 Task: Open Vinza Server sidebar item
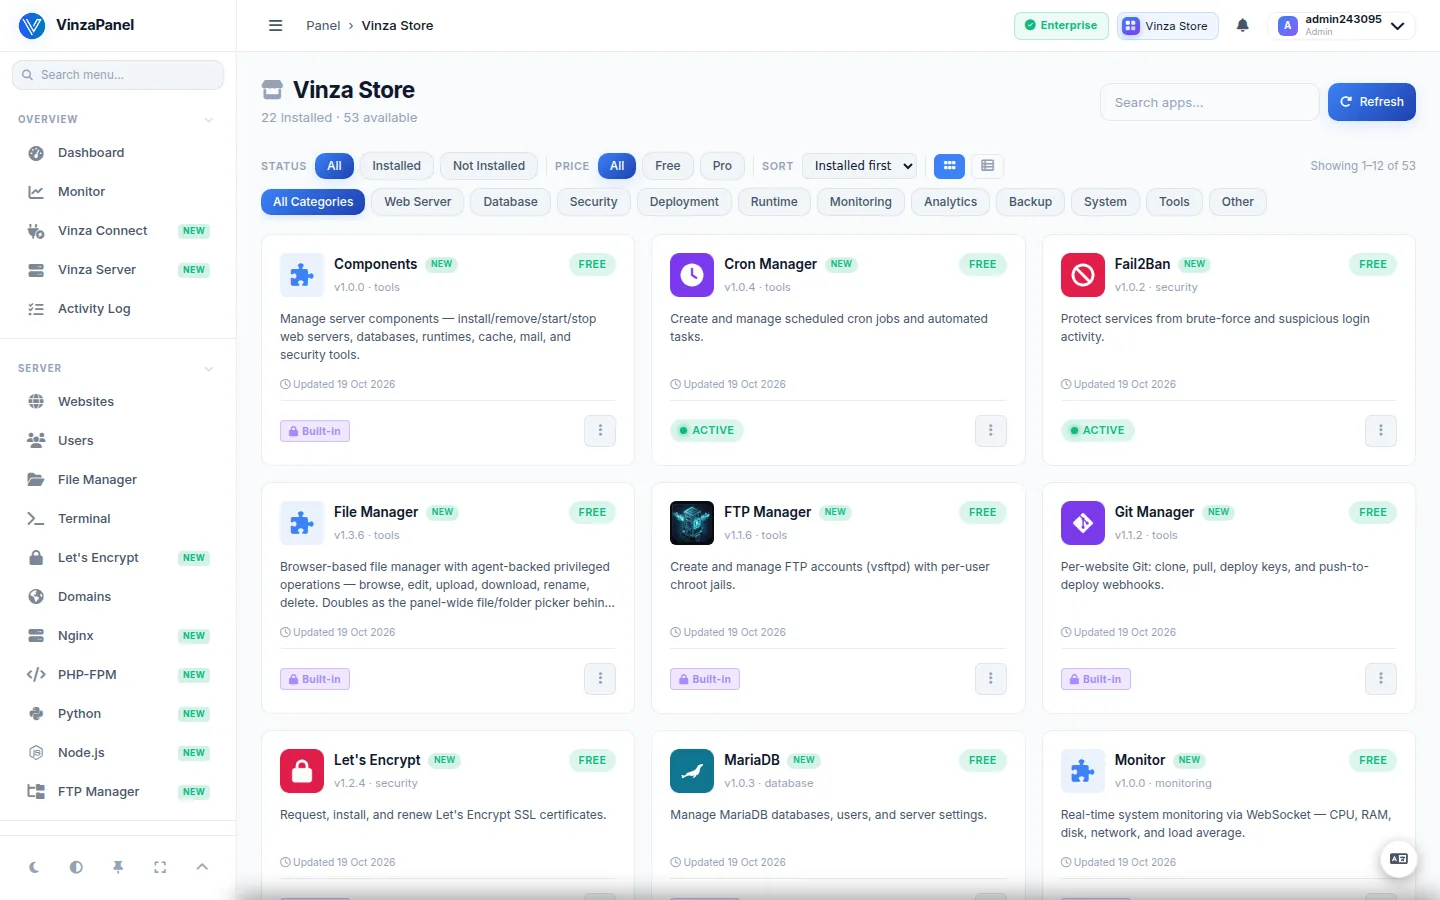pos(118,270)
